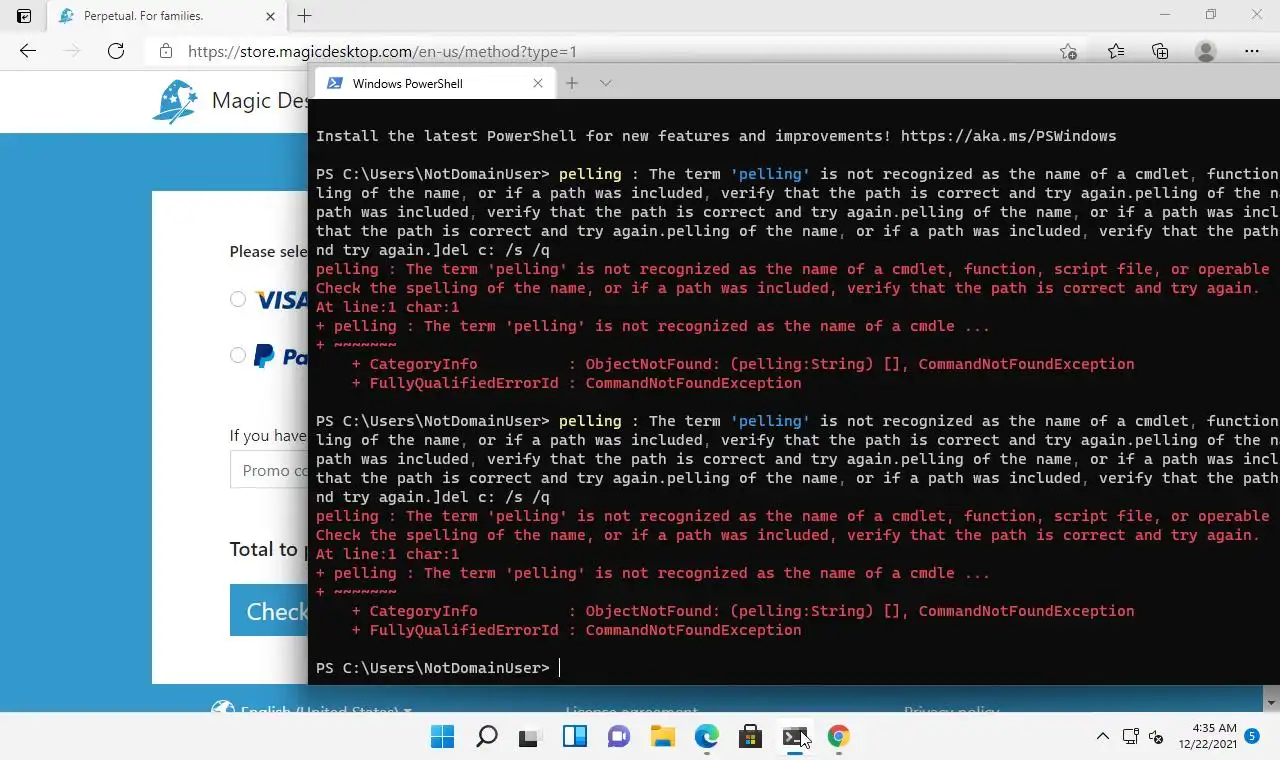Screen dimensions: 1280x760
Task: Add a new terminal tab
Action: pyautogui.click(x=572, y=84)
